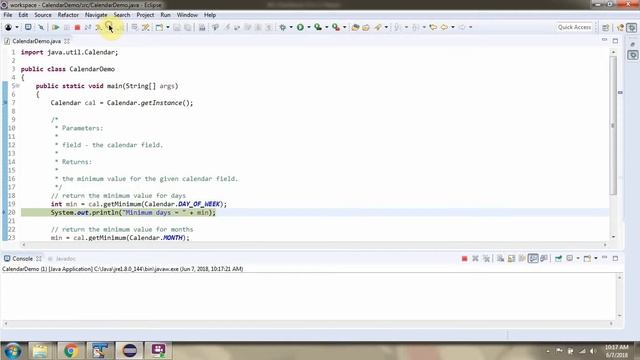Click console Remove Launch icon
The image size is (640, 360).
coord(475,258)
